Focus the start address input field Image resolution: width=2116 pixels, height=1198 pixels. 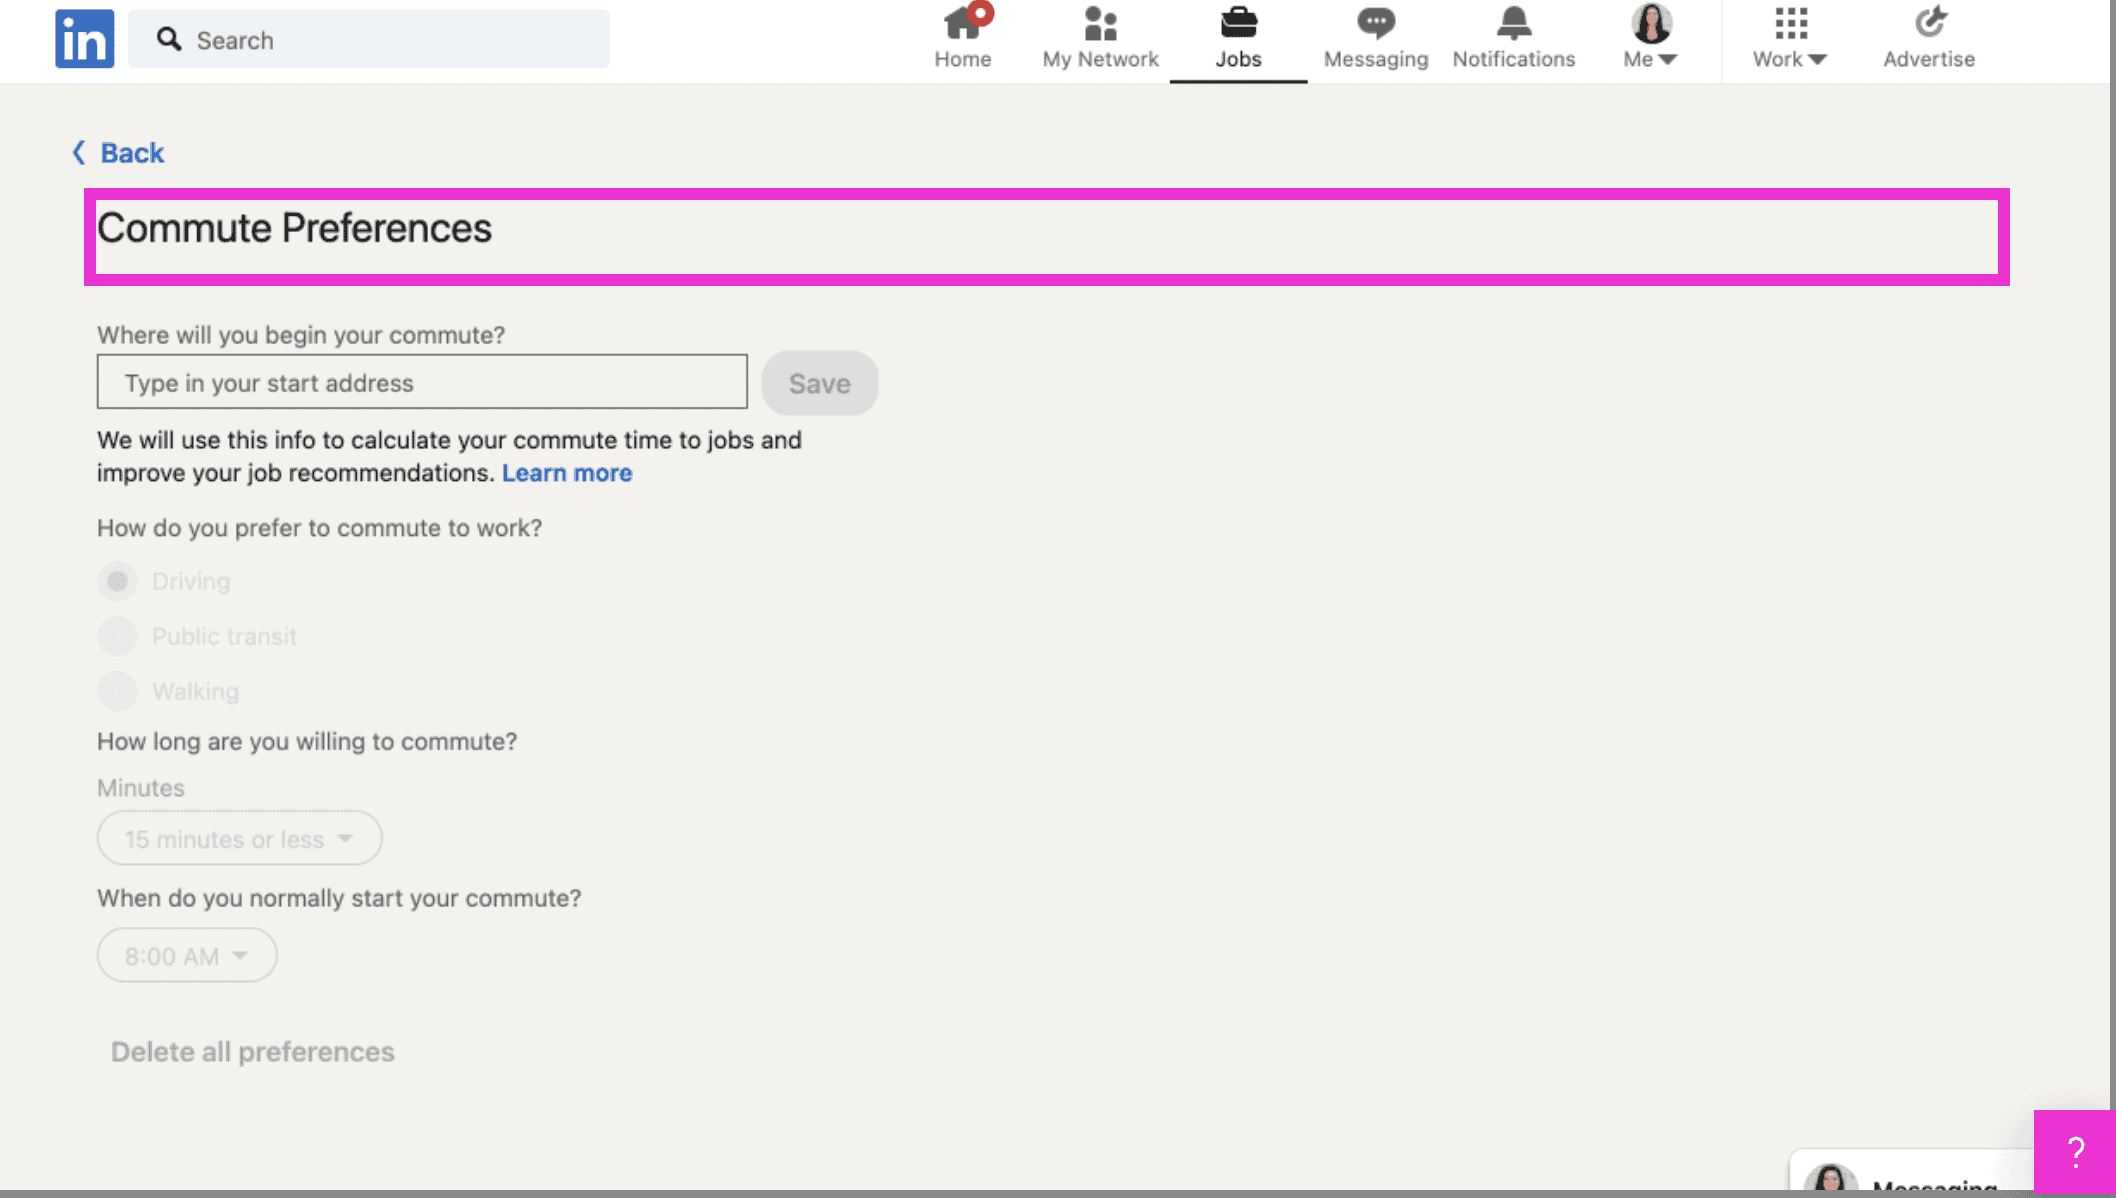[422, 382]
